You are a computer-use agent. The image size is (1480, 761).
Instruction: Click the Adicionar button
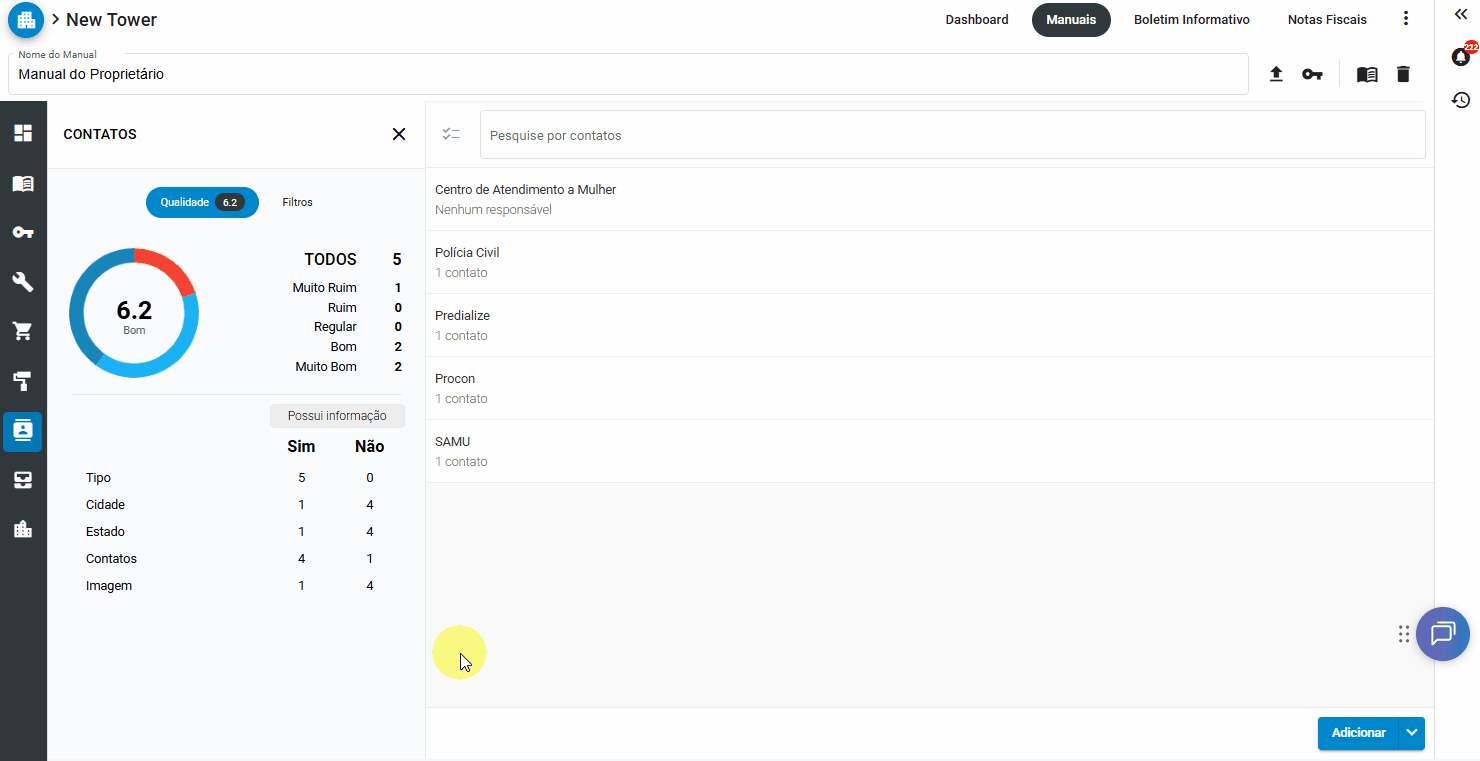pyautogui.click(x=1358, y=733)
